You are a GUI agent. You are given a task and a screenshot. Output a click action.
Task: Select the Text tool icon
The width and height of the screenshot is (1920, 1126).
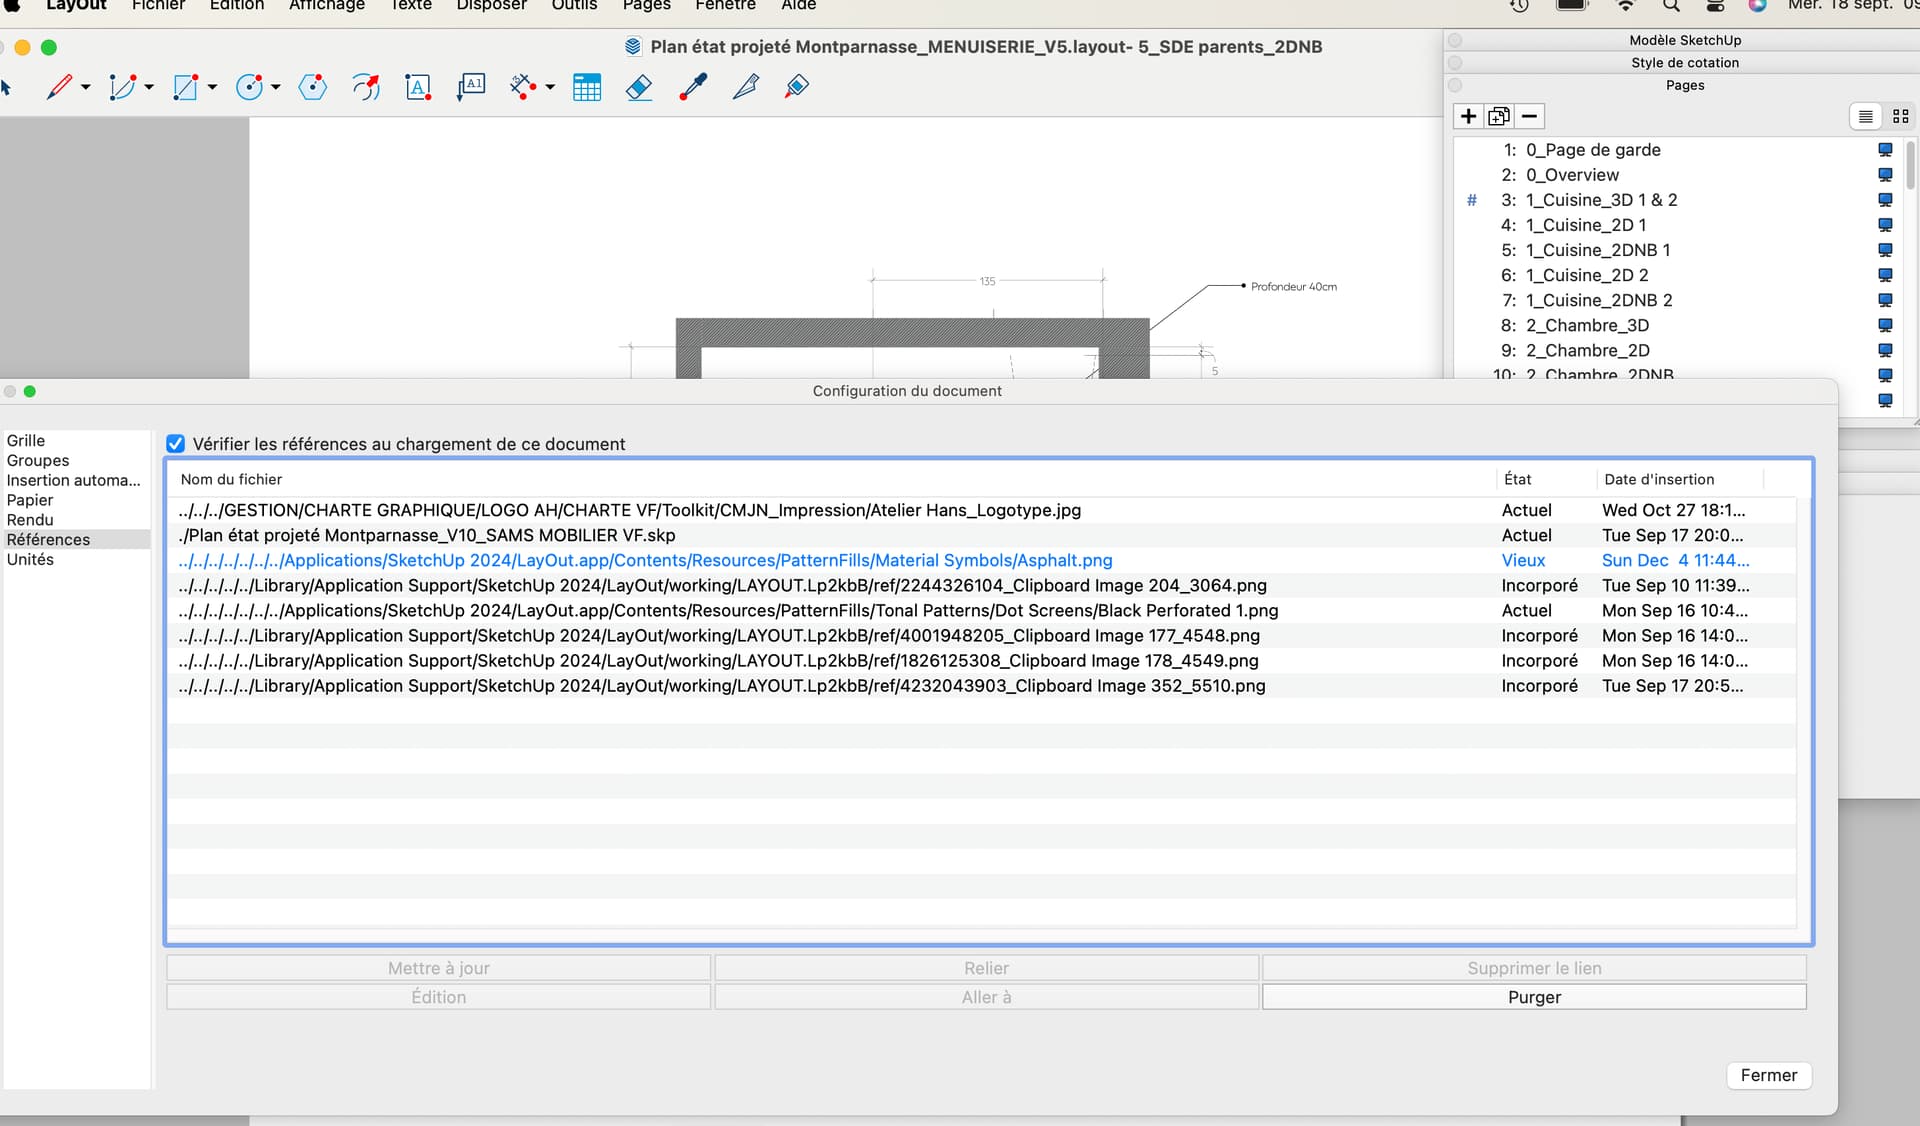(x=418, y=87)
